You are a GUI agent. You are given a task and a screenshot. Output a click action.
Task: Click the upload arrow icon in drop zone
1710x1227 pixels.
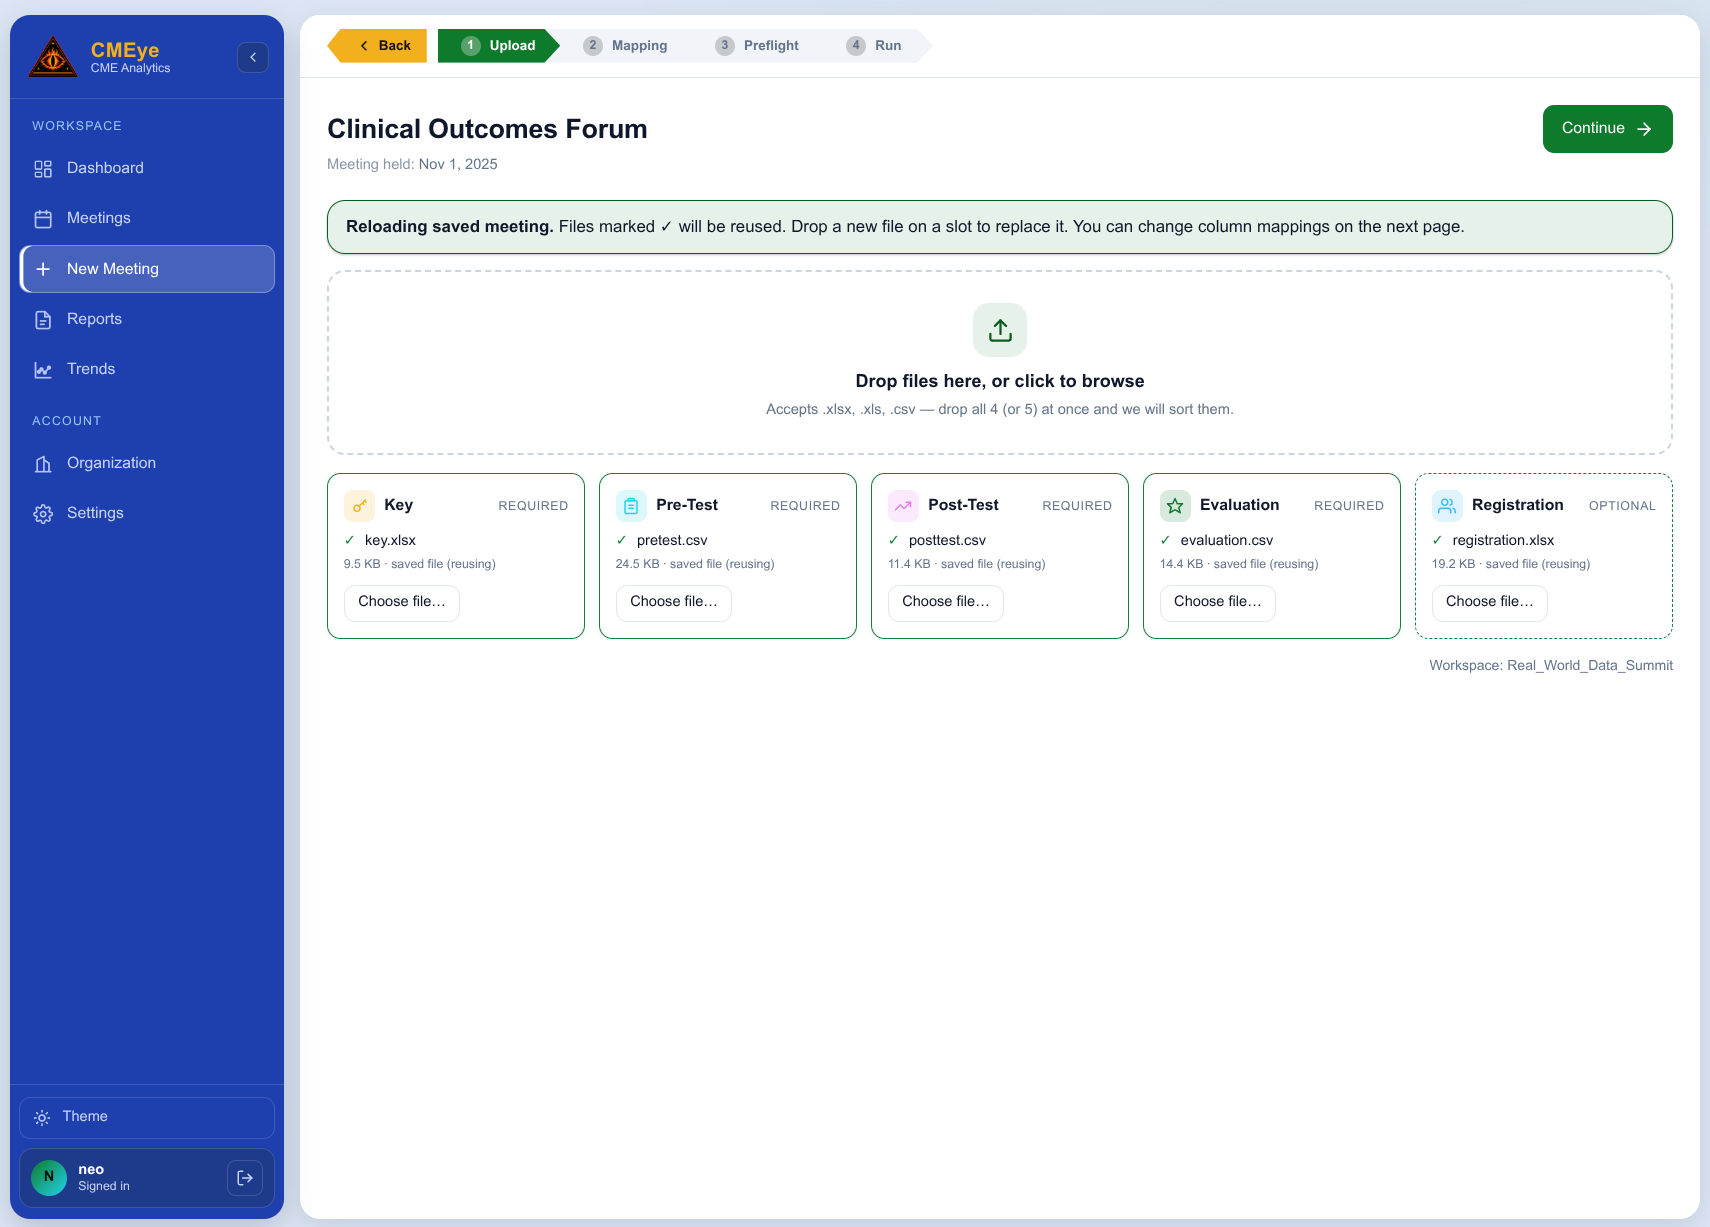pyautogui.click(x=1000, y=330)
